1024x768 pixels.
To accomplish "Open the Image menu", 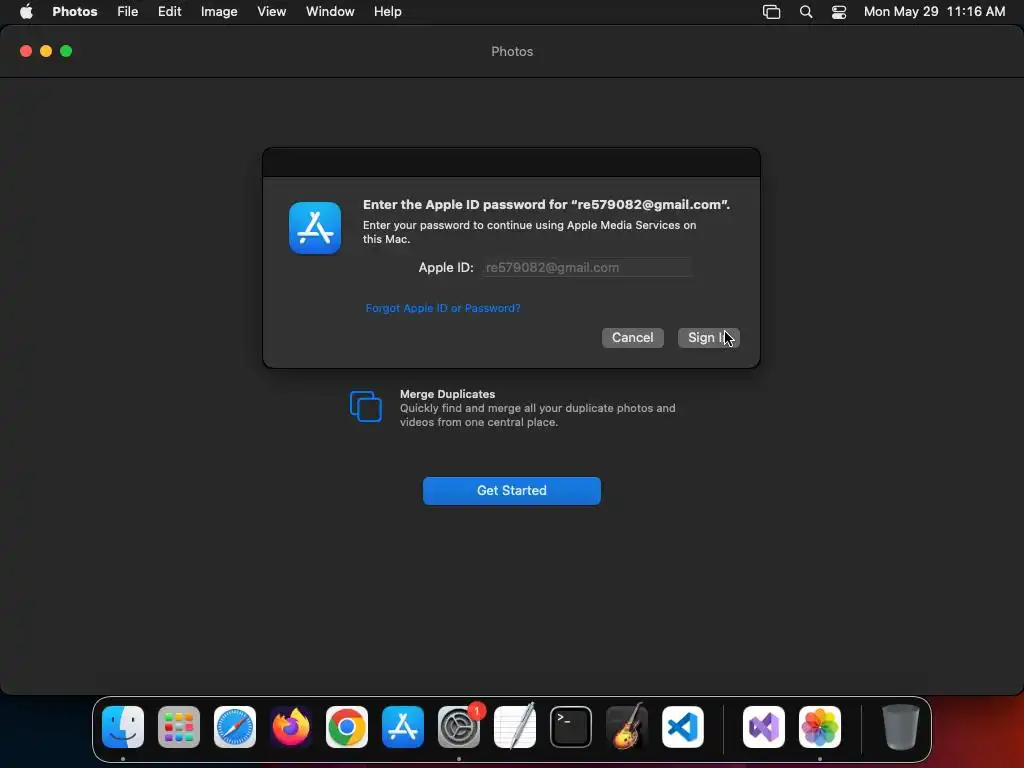I will (219, 12).
